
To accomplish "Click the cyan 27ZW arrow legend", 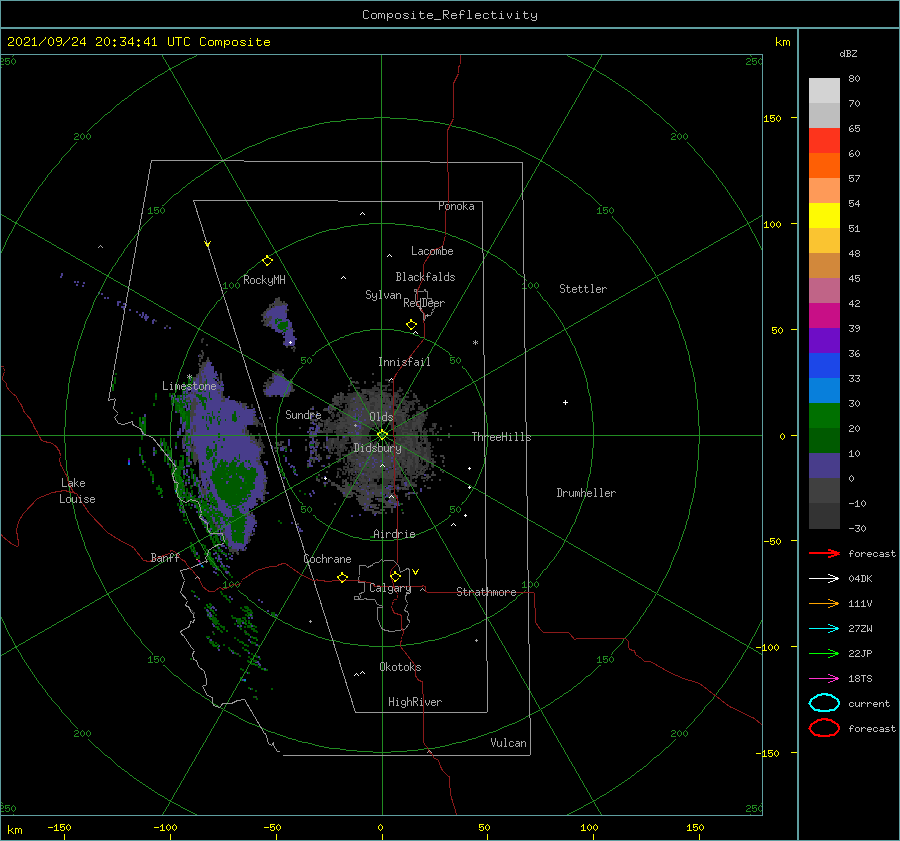I will pos(824,629).
